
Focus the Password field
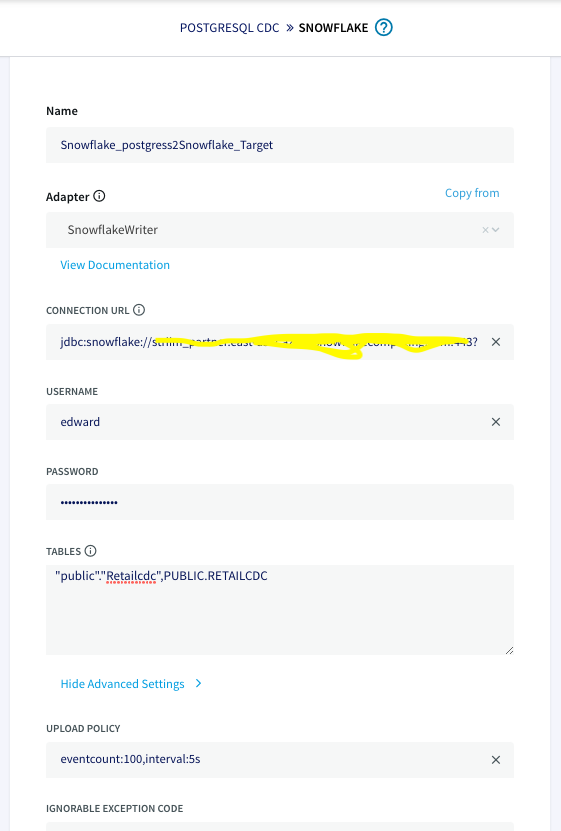280,502
